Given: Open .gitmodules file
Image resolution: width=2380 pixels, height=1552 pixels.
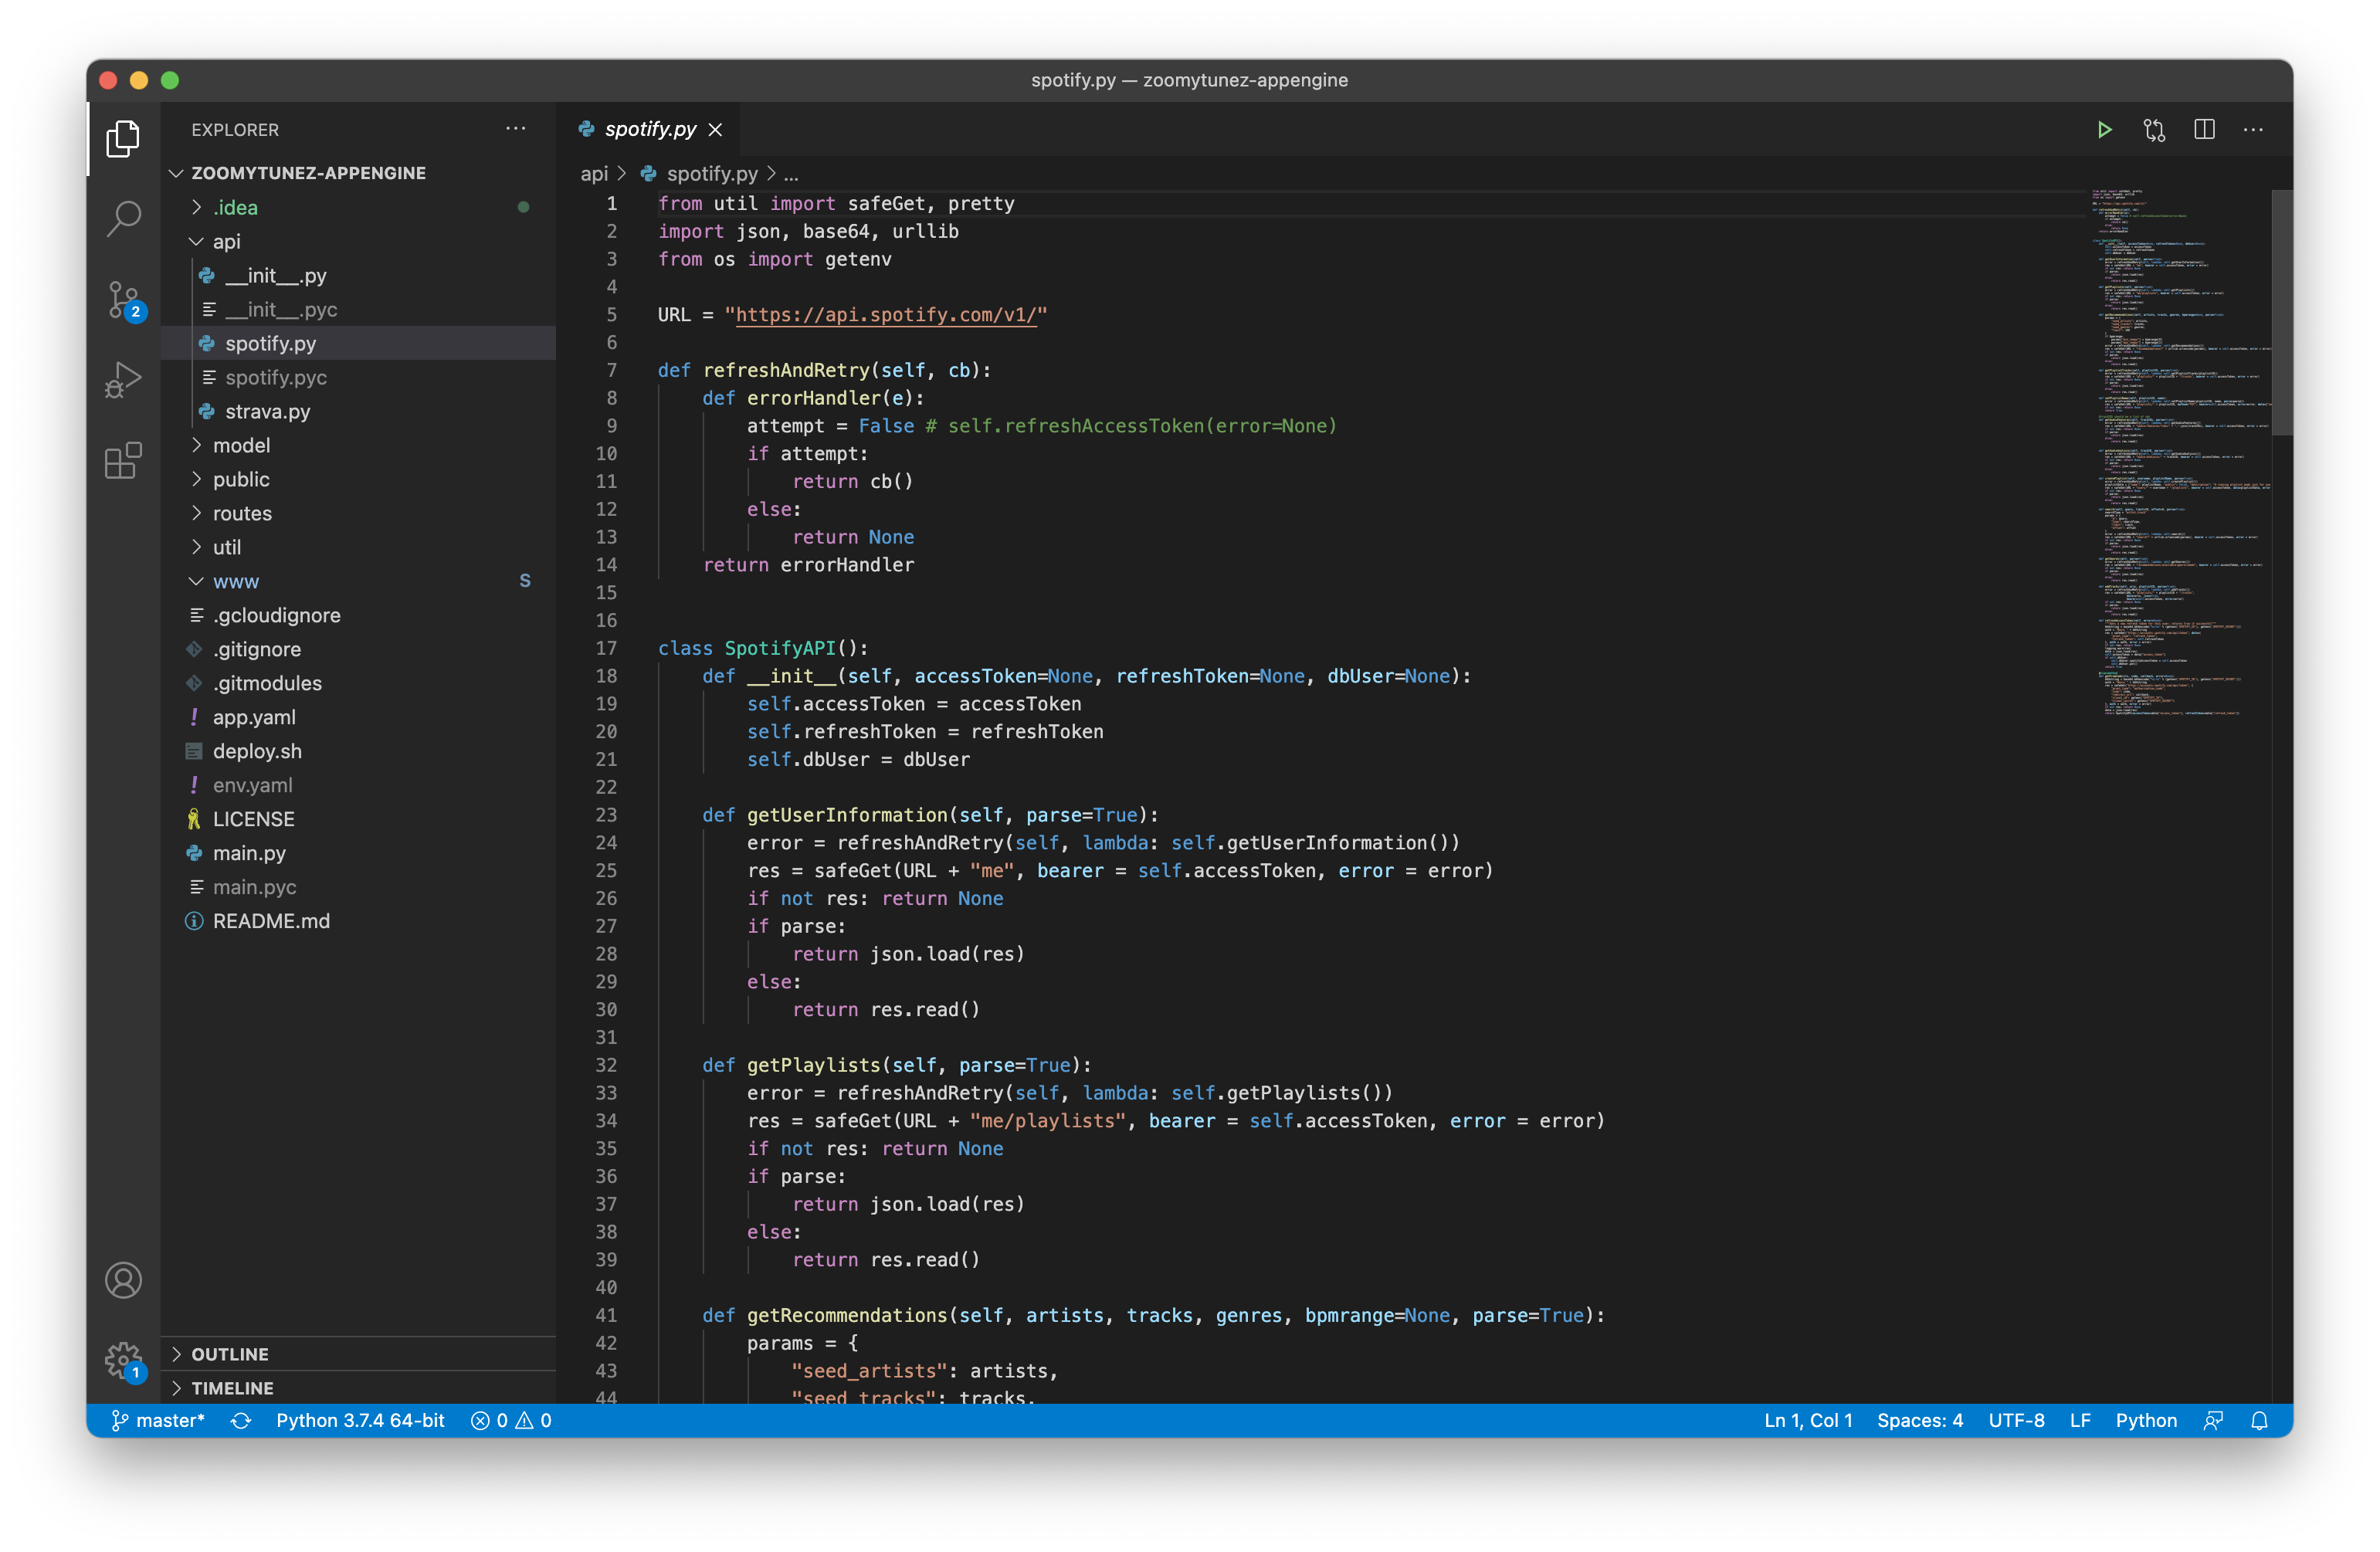Looking at the screenshot, I should pyautogui.click(x=358, y=683).
